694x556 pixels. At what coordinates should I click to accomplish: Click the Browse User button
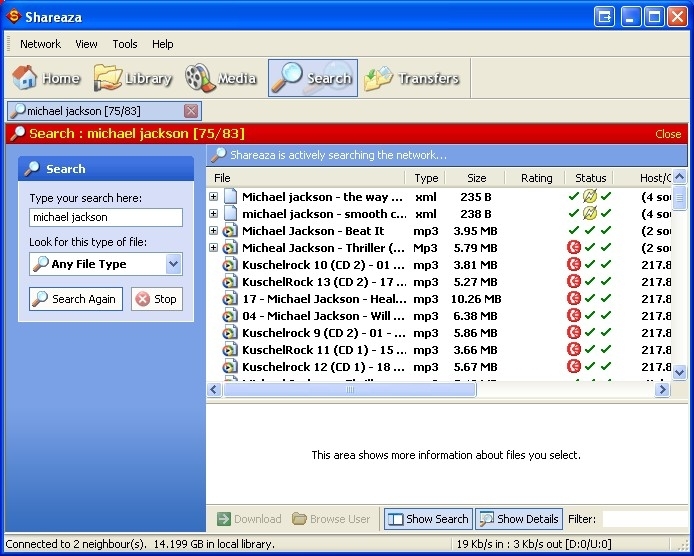pos(331,519)
